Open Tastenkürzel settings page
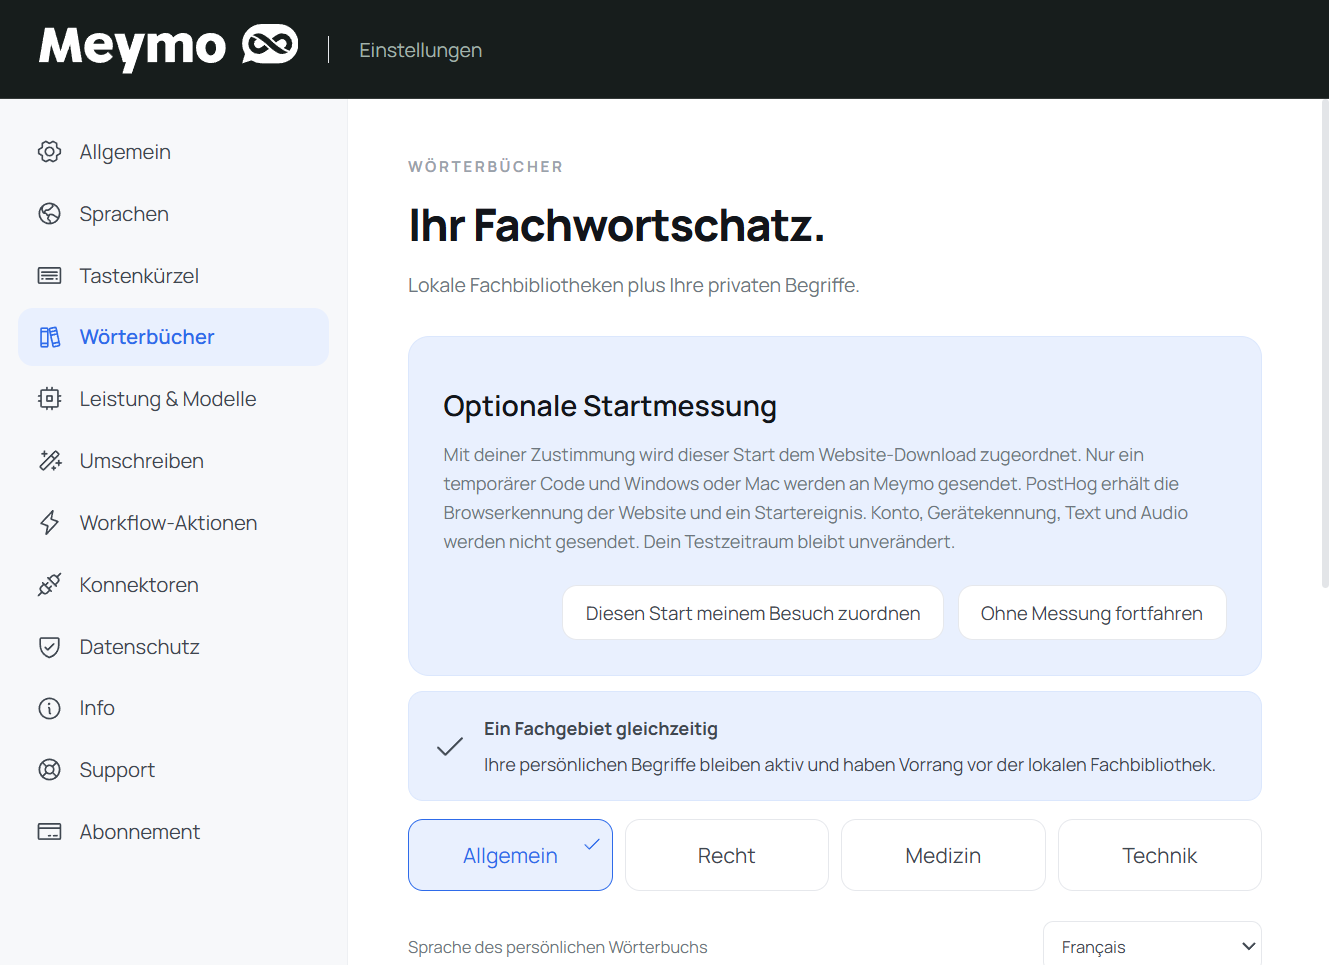This screenshot has height=965, width=1329. click(x=173, y=276)
